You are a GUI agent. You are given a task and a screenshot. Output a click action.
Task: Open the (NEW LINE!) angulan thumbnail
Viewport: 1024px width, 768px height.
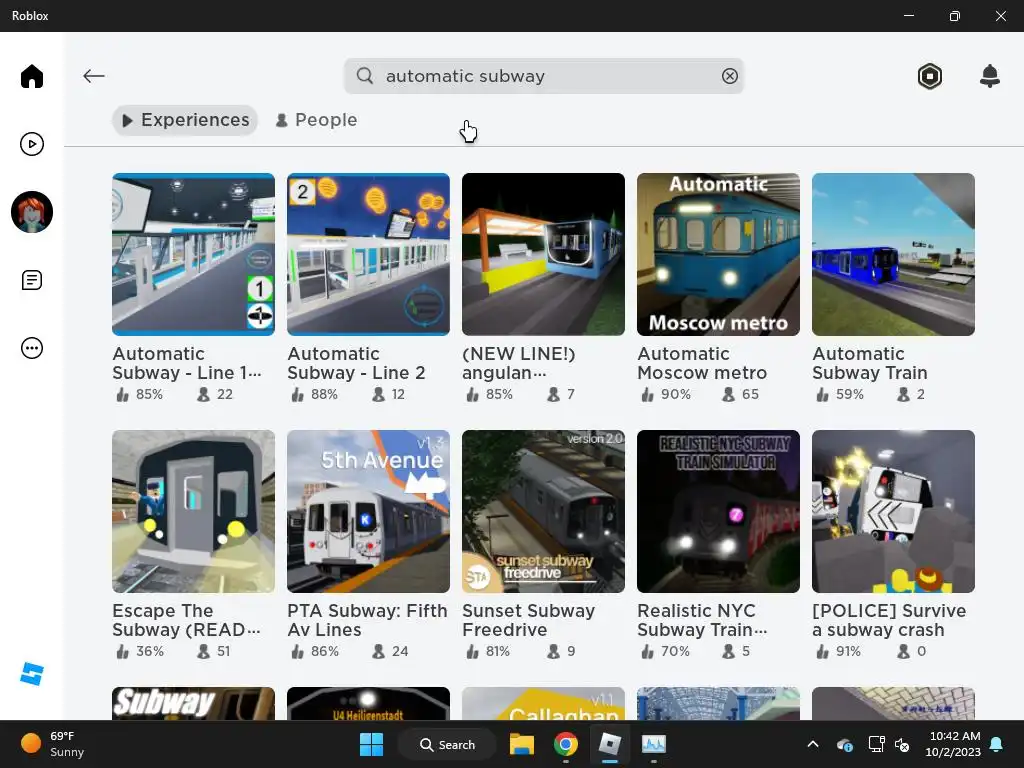[543, 254]
